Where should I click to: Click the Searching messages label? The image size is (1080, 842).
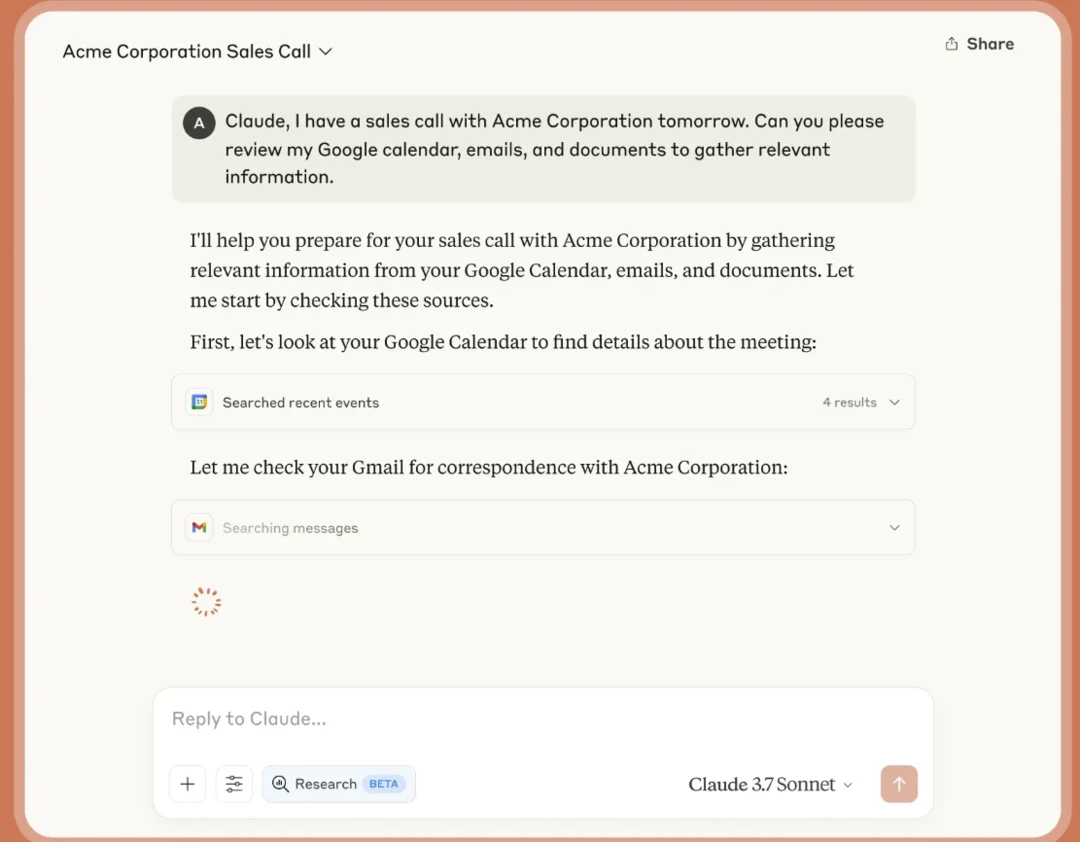tap(290, 528)
